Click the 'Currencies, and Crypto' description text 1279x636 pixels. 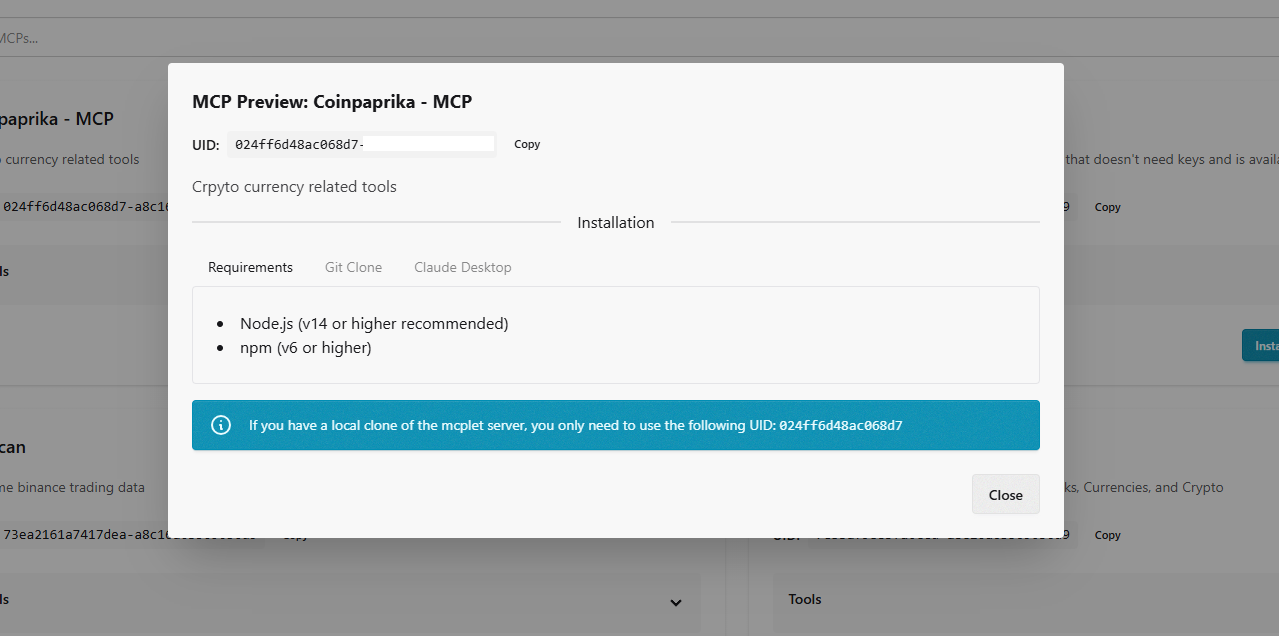point(1144,487)
